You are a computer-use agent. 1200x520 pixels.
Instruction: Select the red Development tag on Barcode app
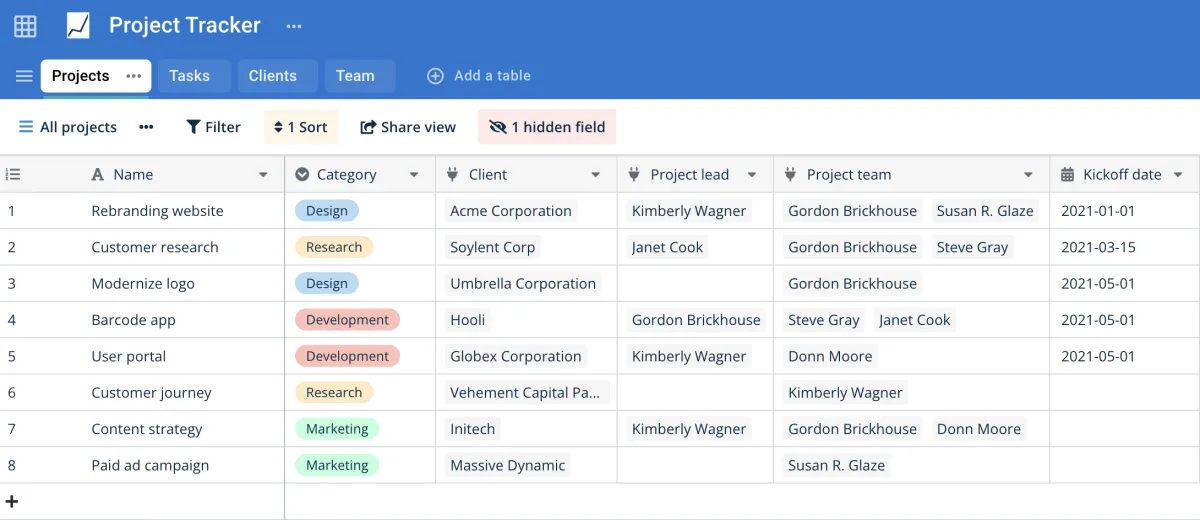[347, 320]
